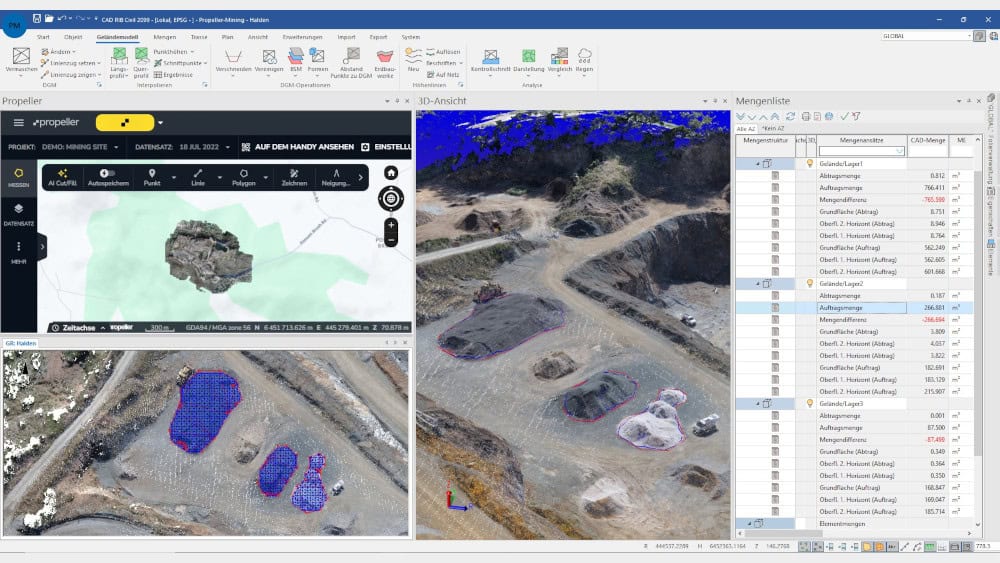This screenshot has height=563, width=1000.
Task: Click the yellow Propeller logo button
Action: click(125, 122)
